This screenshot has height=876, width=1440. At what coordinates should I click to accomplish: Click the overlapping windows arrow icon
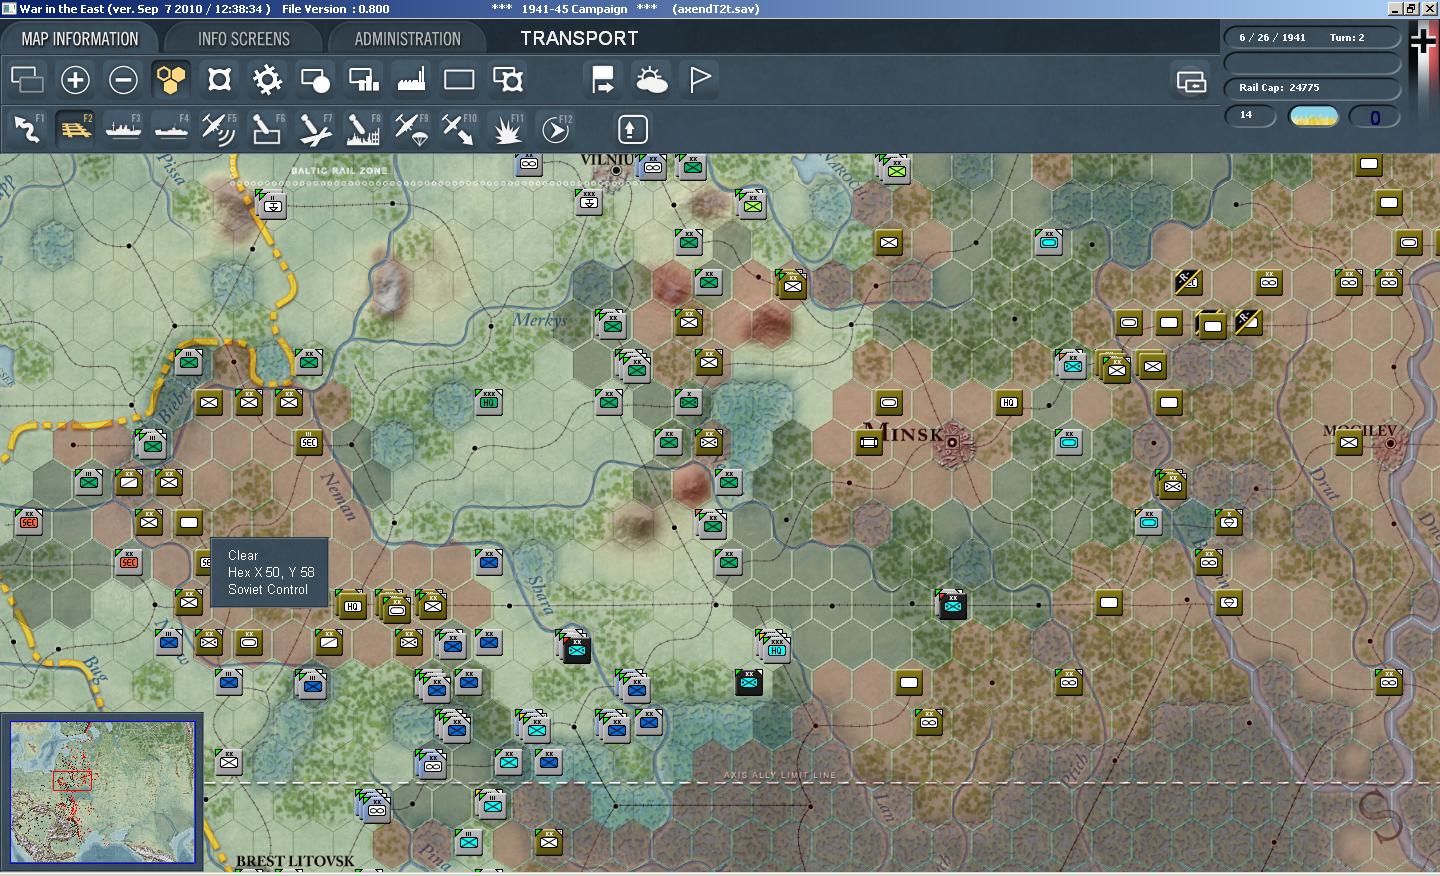pos(1191,81)
